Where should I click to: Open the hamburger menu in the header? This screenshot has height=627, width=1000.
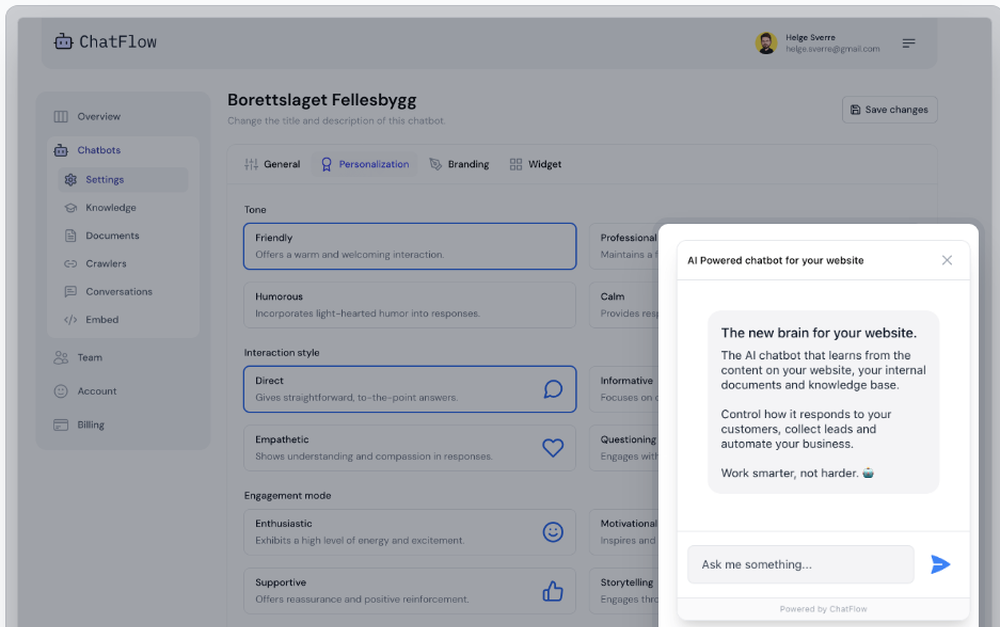coord(909,43)
